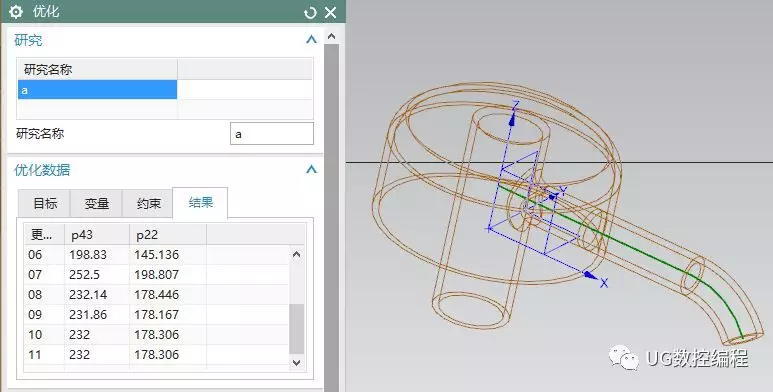773x392 pixels.
Task: Click p22 value 198.807
Action: [156, 275]
